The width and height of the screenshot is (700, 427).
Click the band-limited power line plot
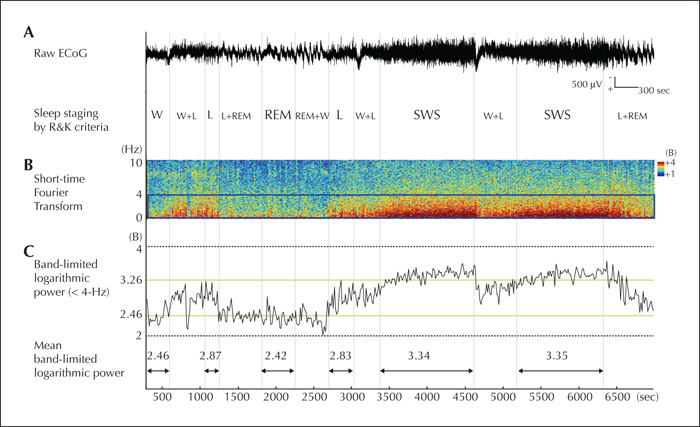click(x=400, y=297)
